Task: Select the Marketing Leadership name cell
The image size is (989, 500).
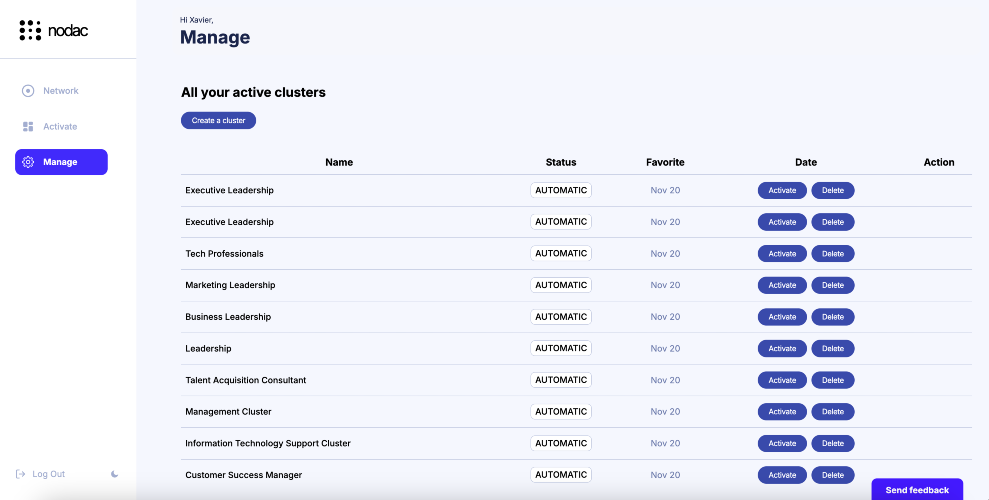Action: [x=230, y=285]
